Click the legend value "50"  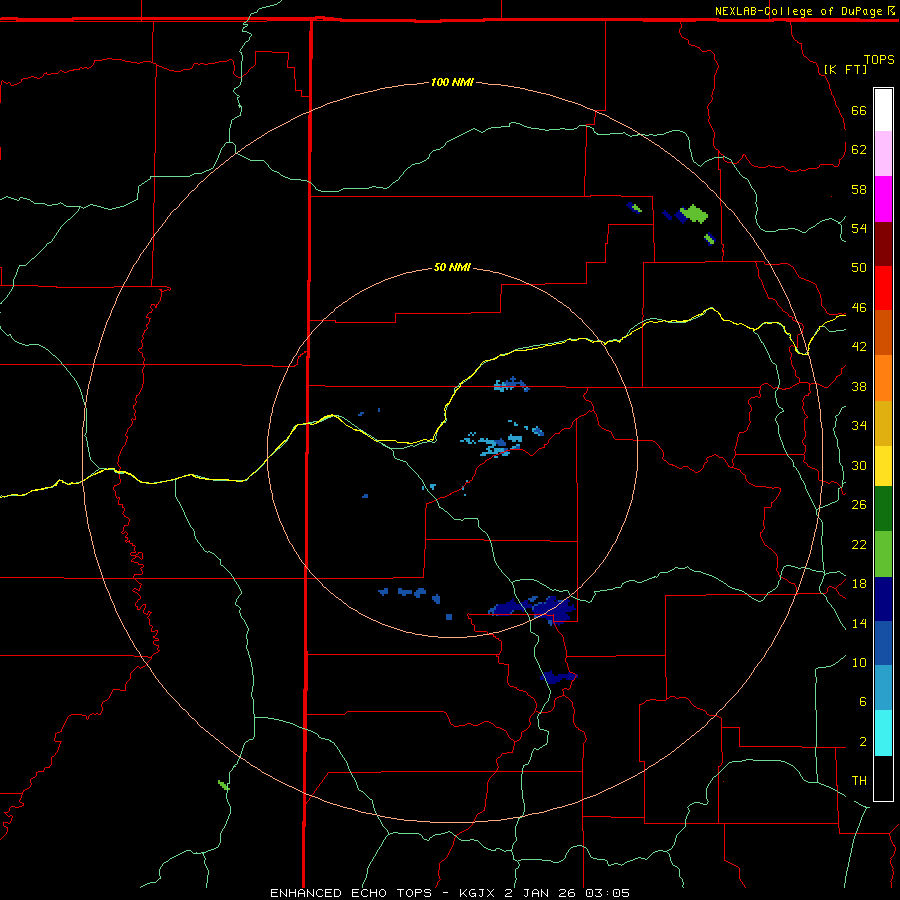(x=859, y=267)
